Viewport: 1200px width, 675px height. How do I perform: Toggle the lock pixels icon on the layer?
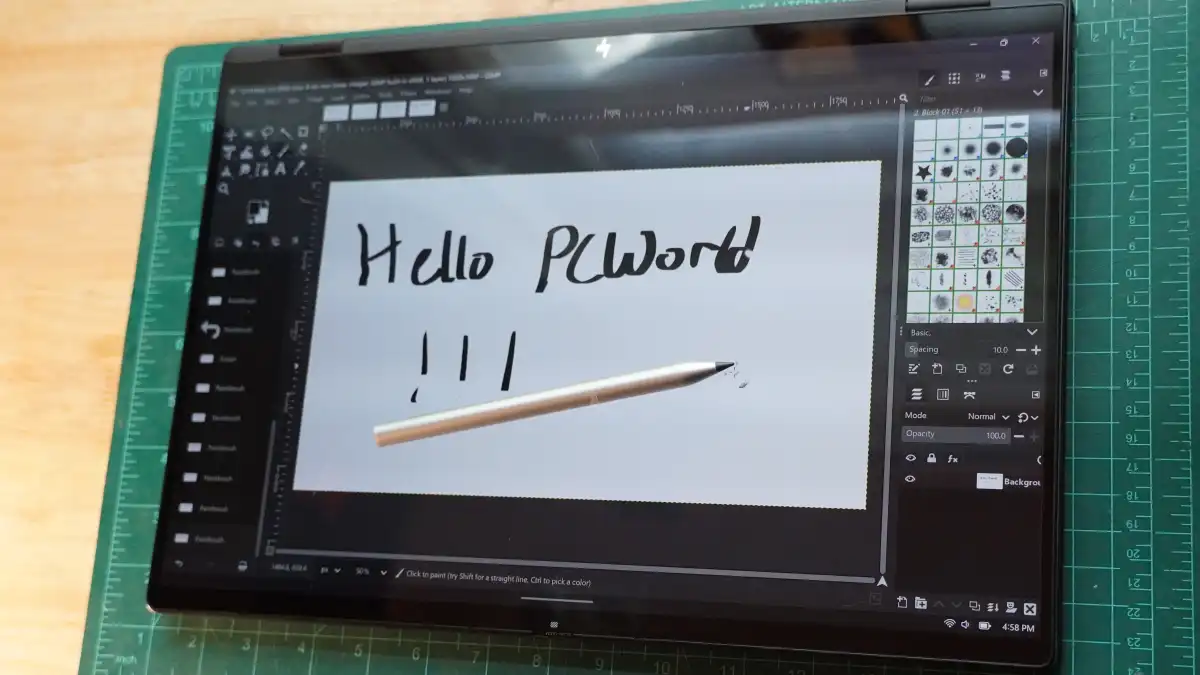pyautogui.click(x=931, y=458)
